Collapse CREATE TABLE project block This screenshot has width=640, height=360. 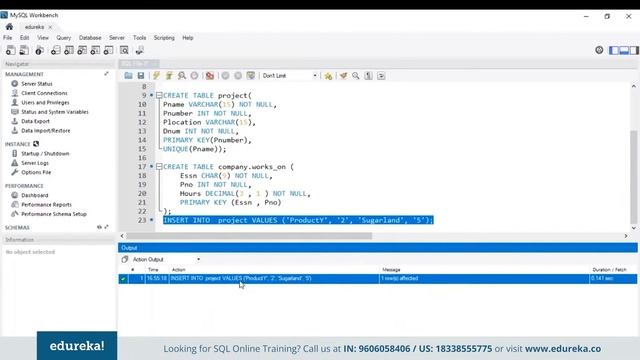pyautogui.click(x=159, y=95)
